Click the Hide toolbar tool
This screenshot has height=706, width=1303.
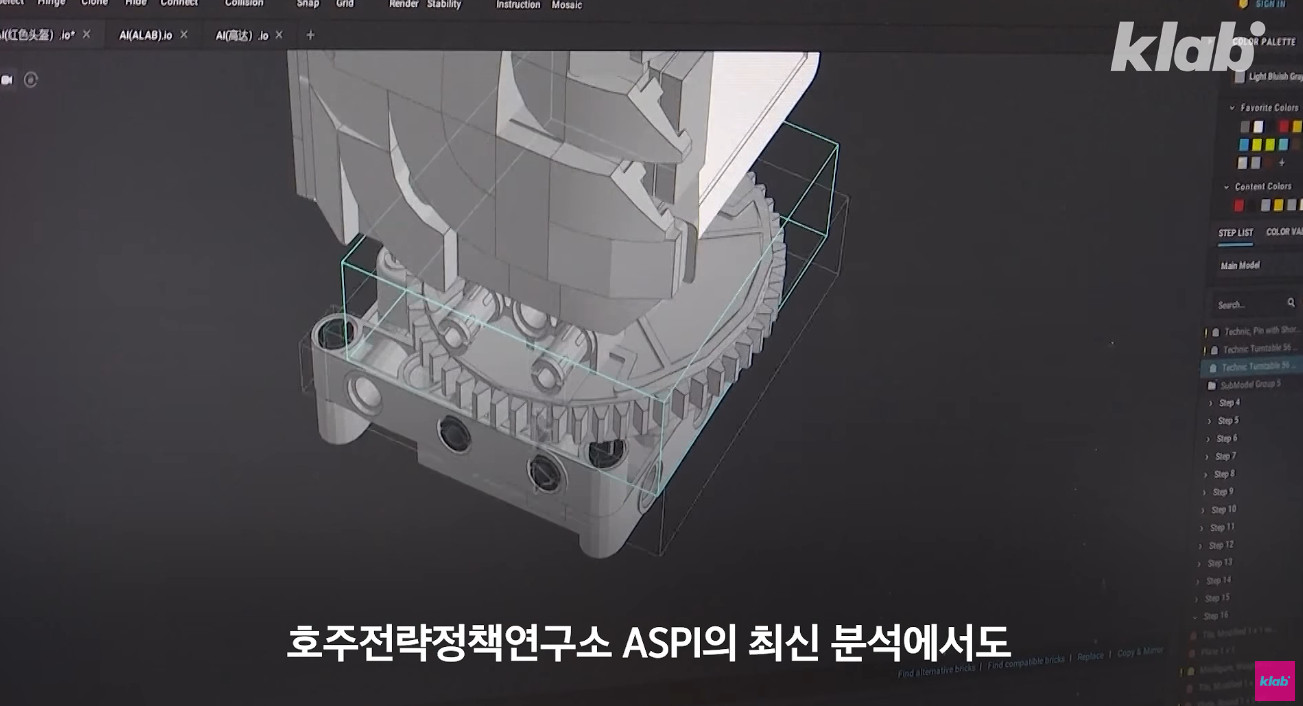(136, 3)
